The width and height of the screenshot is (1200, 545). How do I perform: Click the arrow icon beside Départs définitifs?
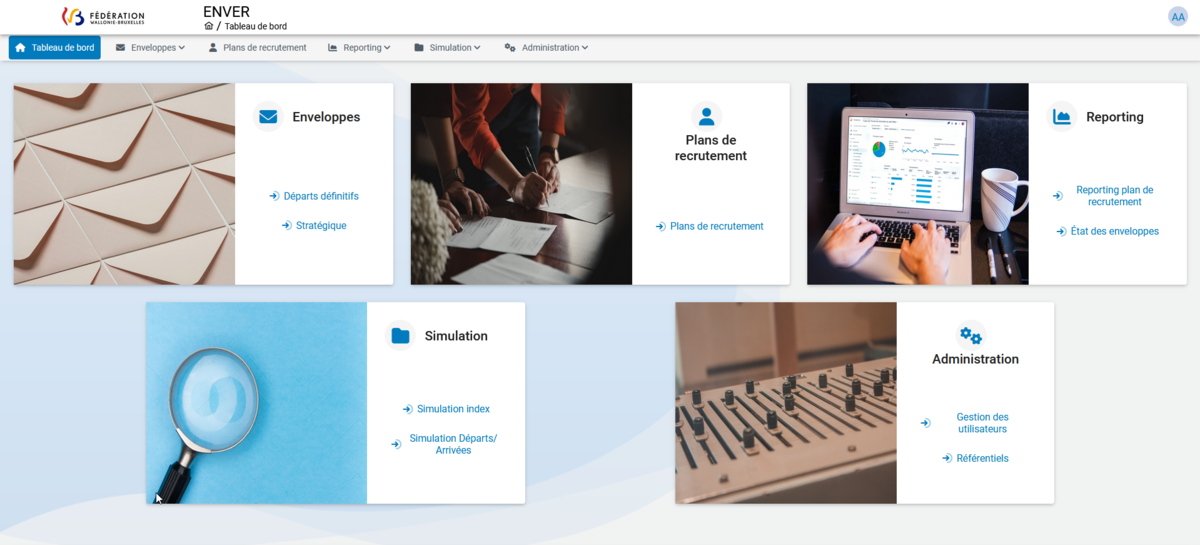(x=274, y=196)
